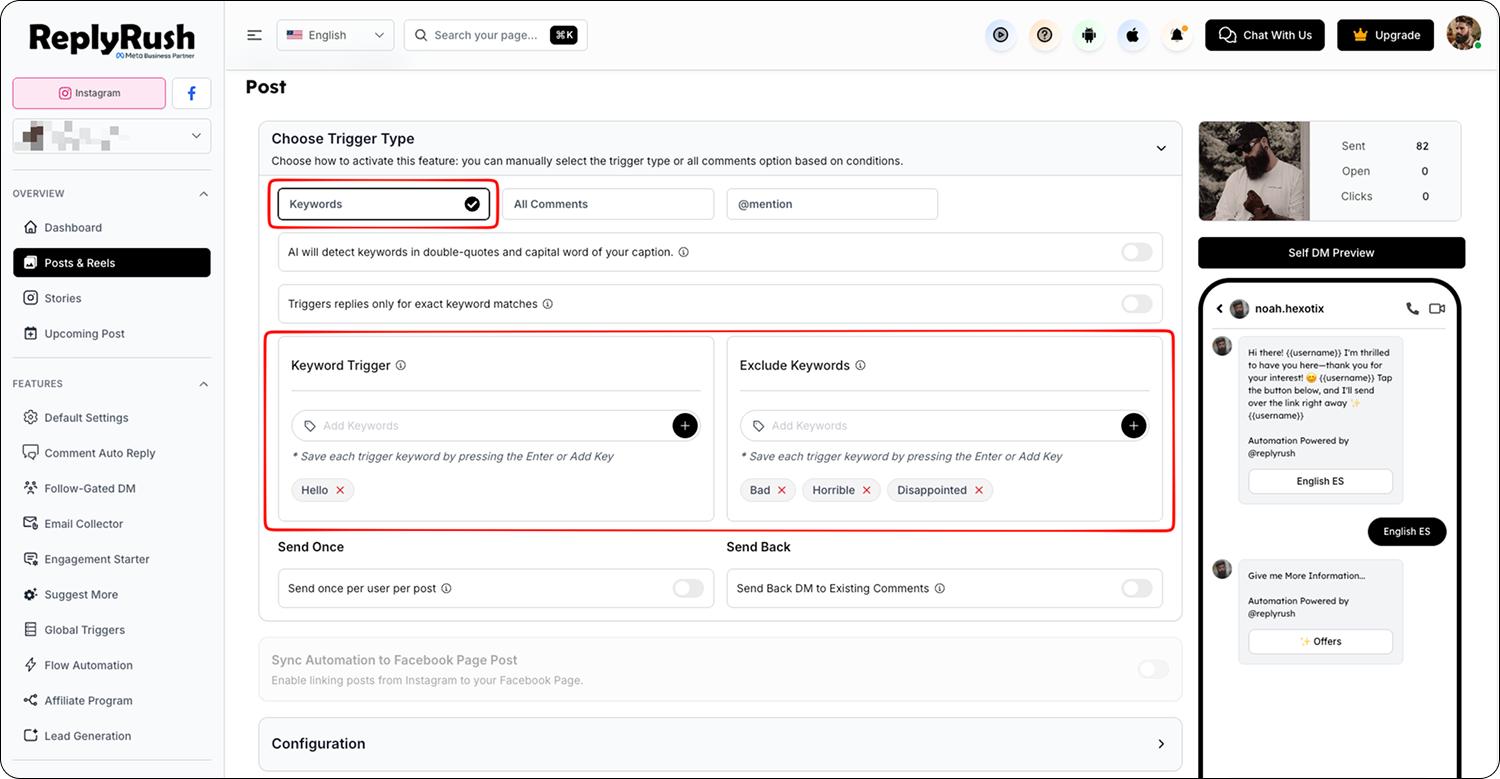
Task: Show info for Exclude Keywords
Action: [x=860, y=366]
